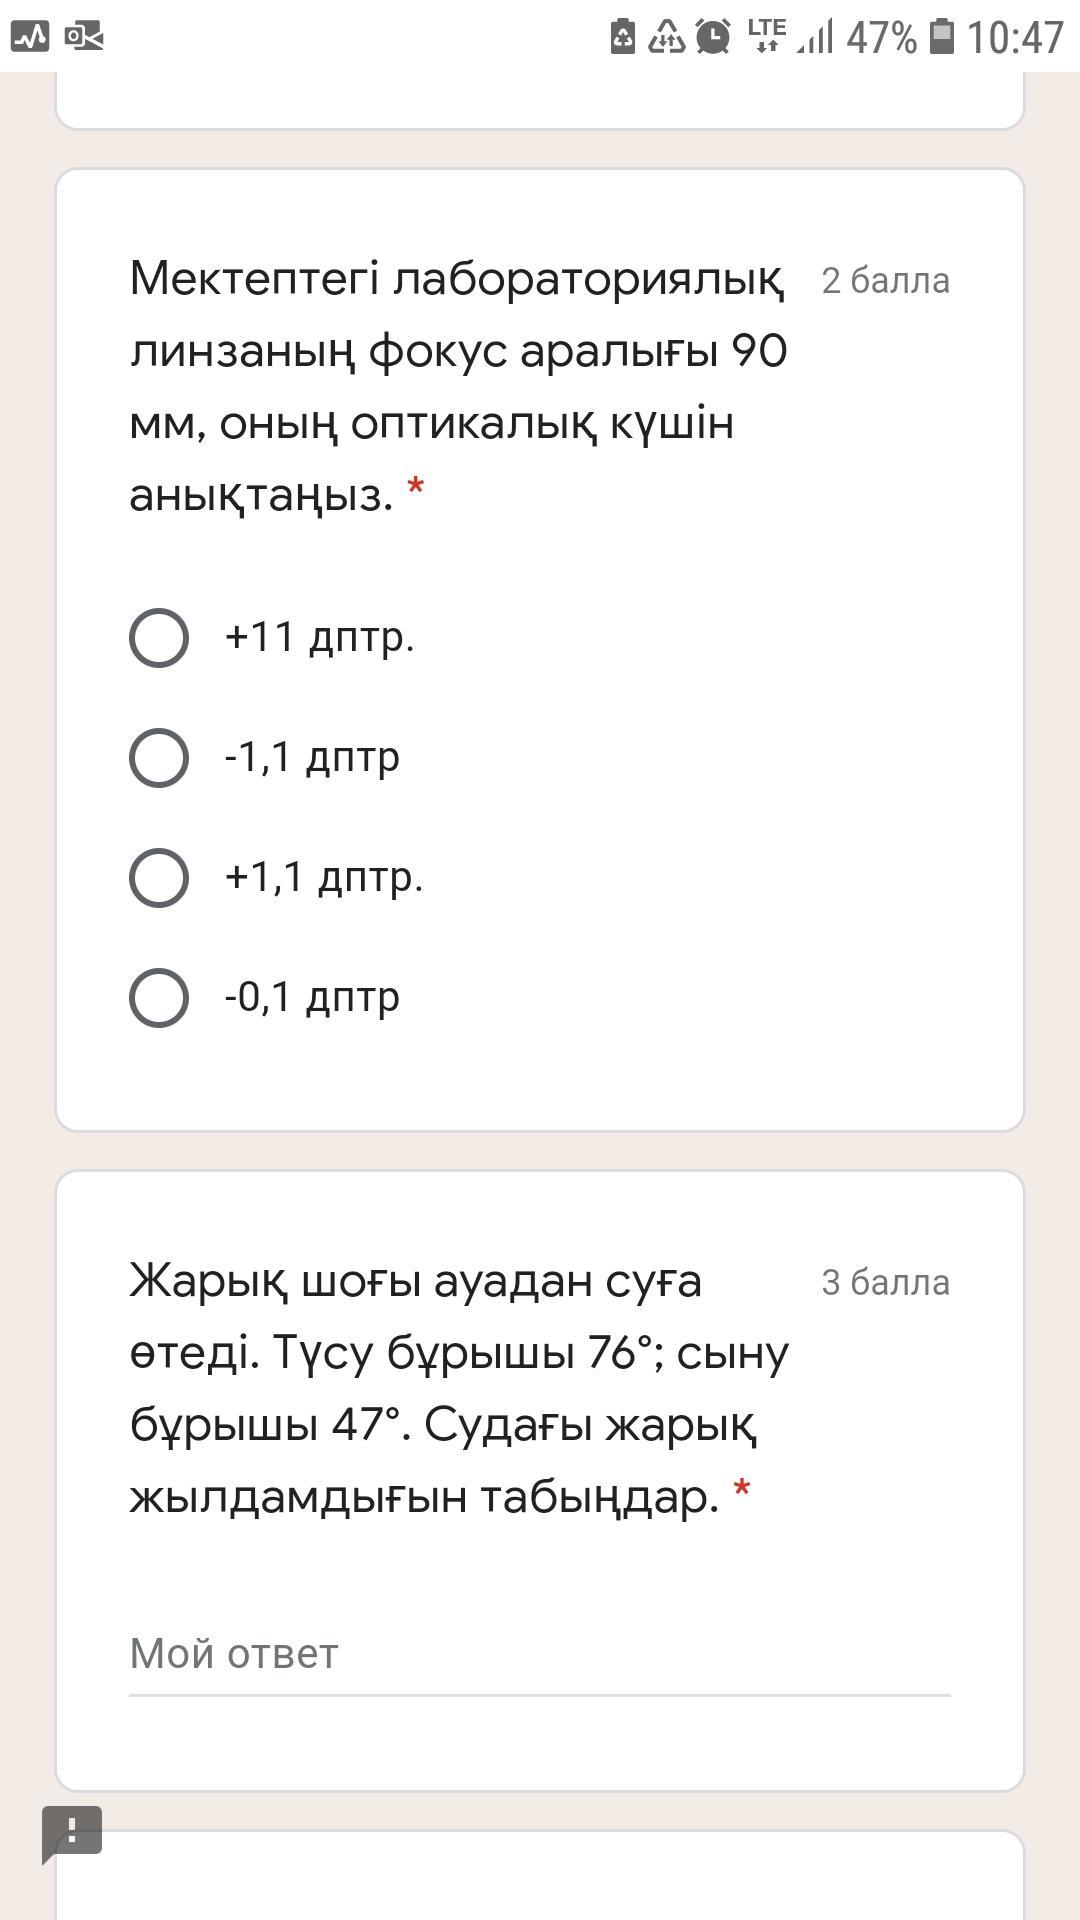Tap the 10:47 clock in status bar
The width and height of the screenshot is (1080, 1920).
tap(1015, 38)
